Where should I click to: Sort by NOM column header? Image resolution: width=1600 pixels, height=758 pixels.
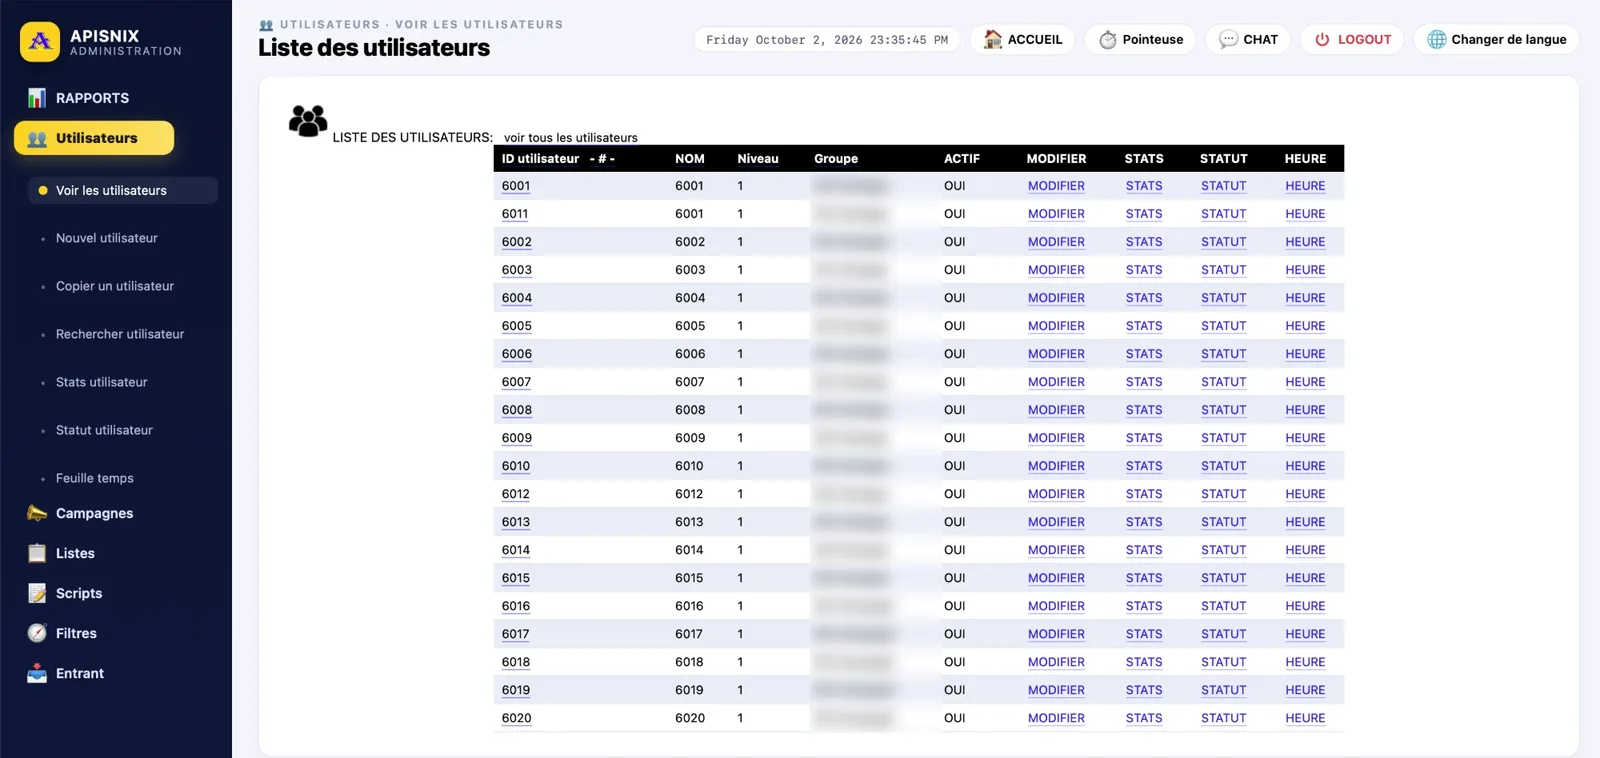pyautogui.click(x=690, y=159)
